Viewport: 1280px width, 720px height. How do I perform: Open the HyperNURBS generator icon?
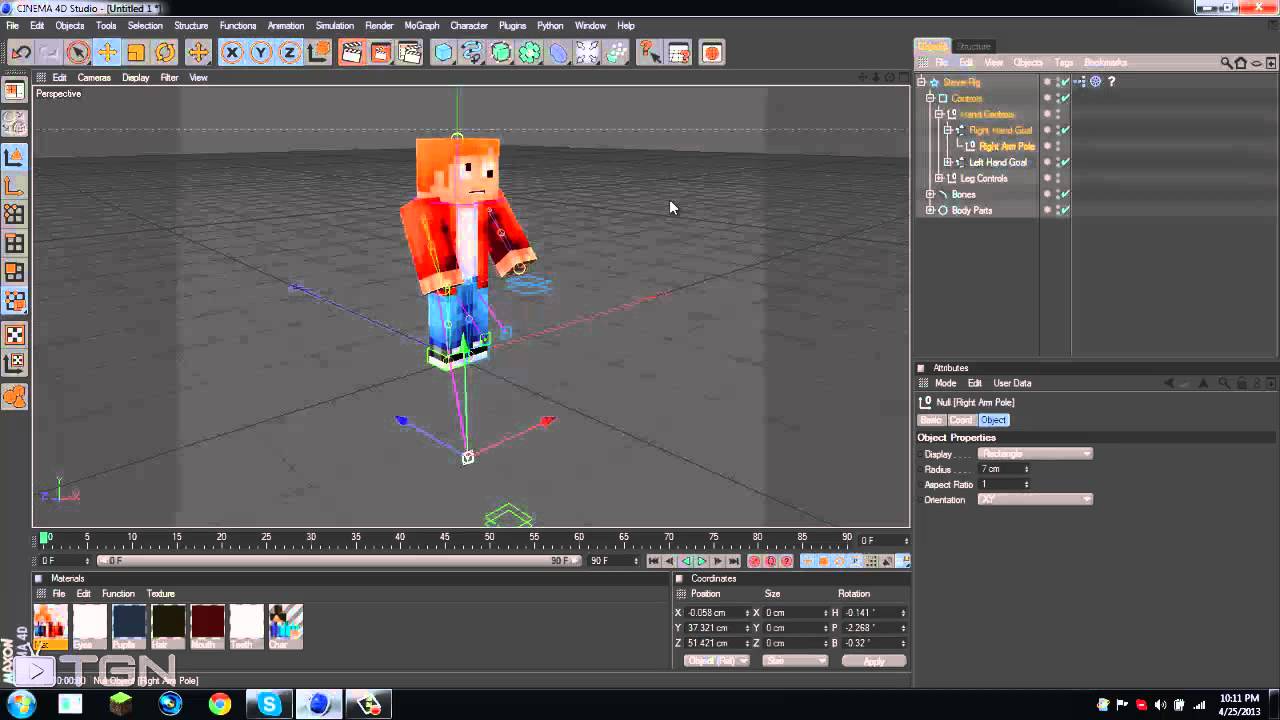tap(501, 53)
